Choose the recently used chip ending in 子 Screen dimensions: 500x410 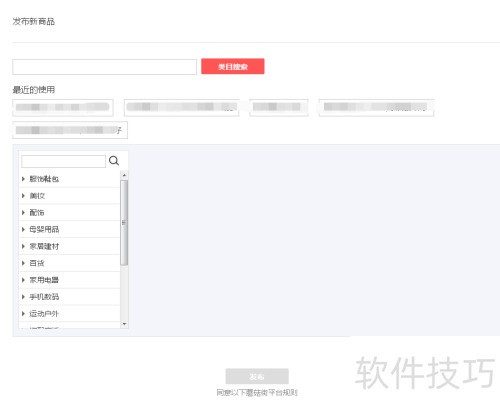click(x=70, y=130)
